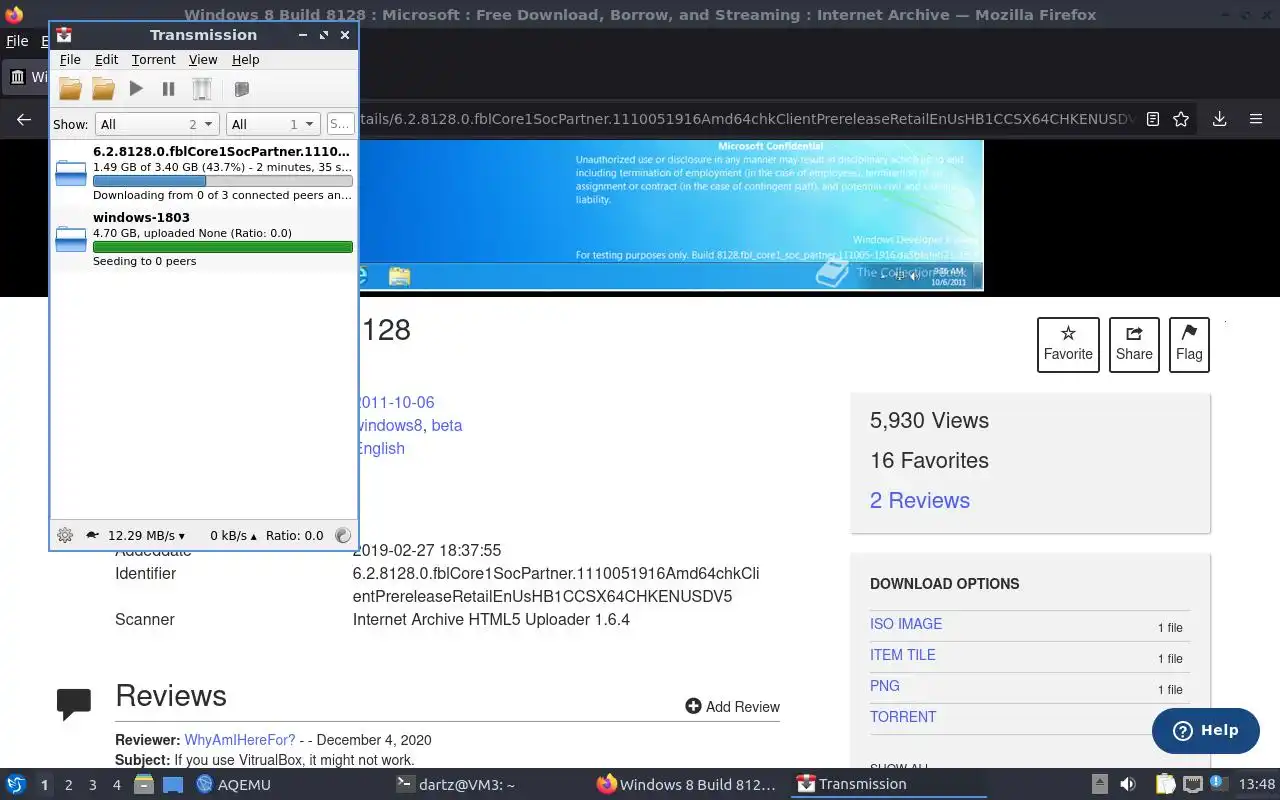Click the torrent search input field
The width and height of the screenshot is (1280, 800).
(x=340, y=124)
